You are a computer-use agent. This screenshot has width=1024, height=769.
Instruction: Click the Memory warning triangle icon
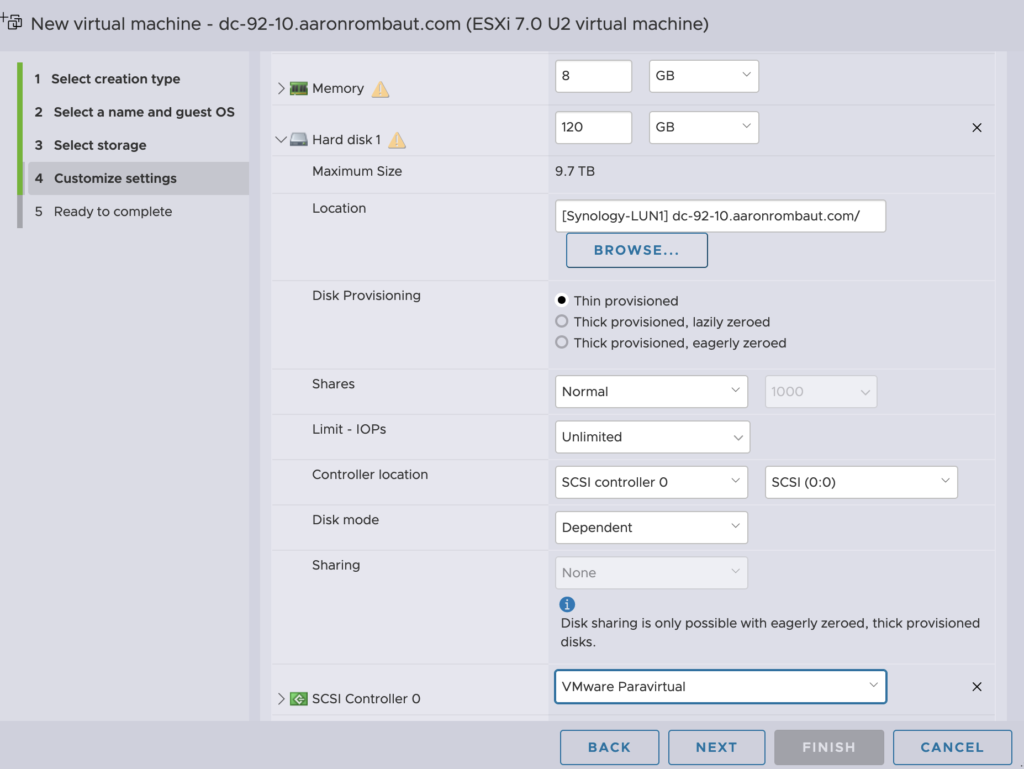point(380,89)
